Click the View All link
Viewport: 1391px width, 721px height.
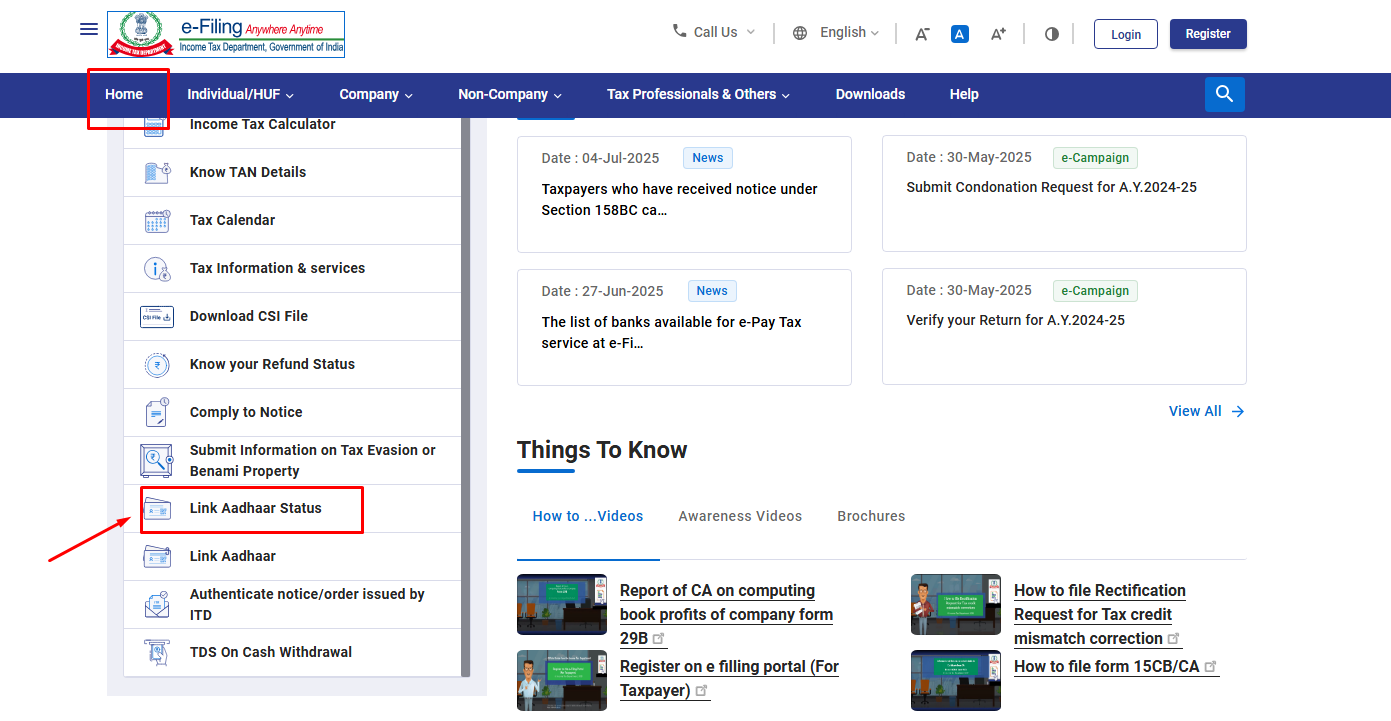1205,411
